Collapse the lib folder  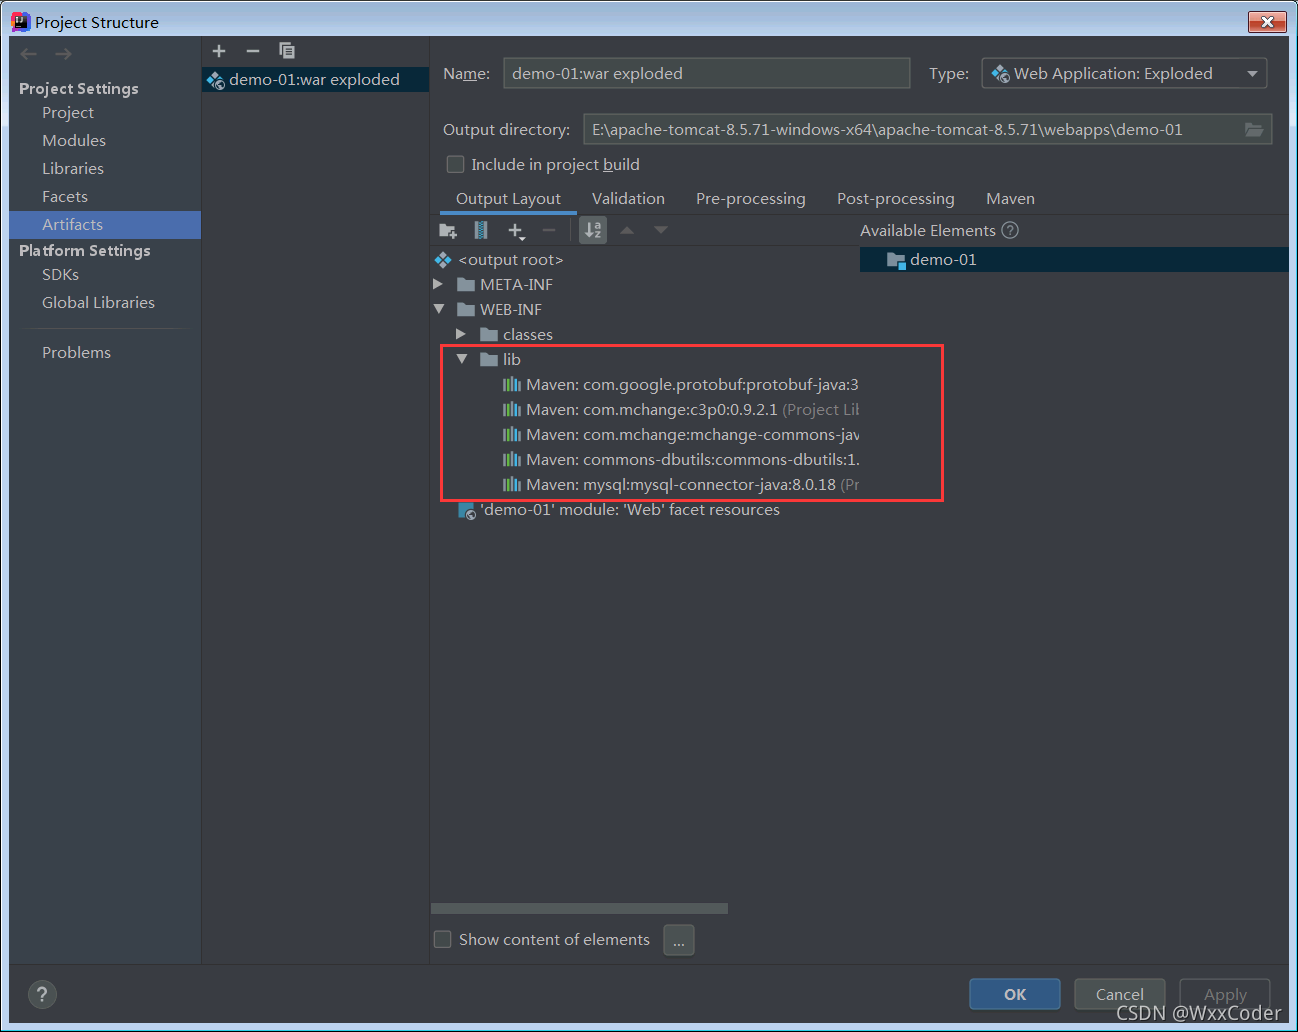461,358
